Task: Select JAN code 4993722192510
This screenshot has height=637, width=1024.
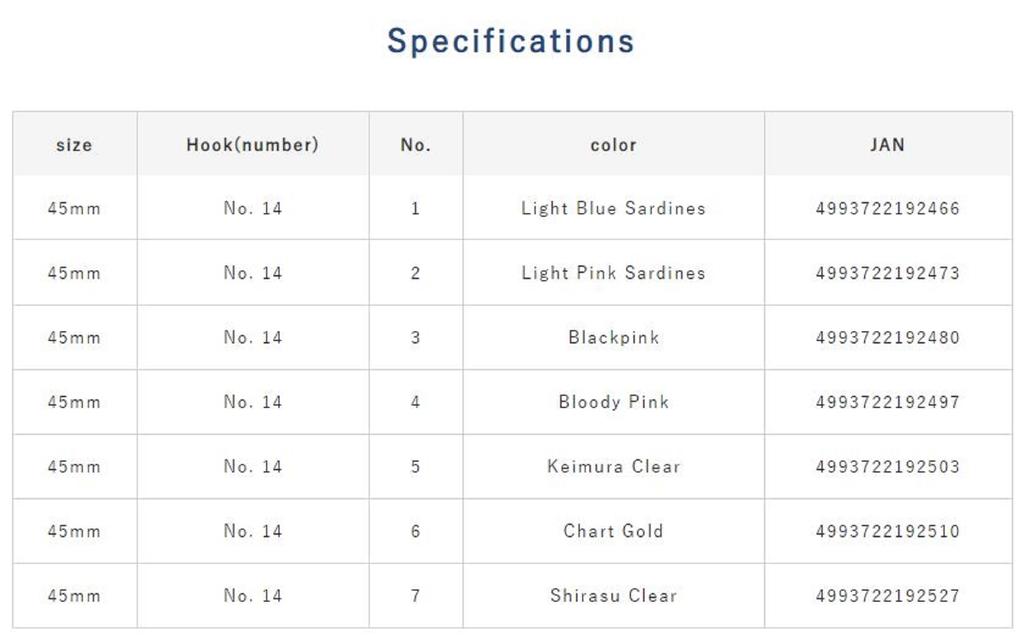Action: pyautogui.click(x=887, y=531)
